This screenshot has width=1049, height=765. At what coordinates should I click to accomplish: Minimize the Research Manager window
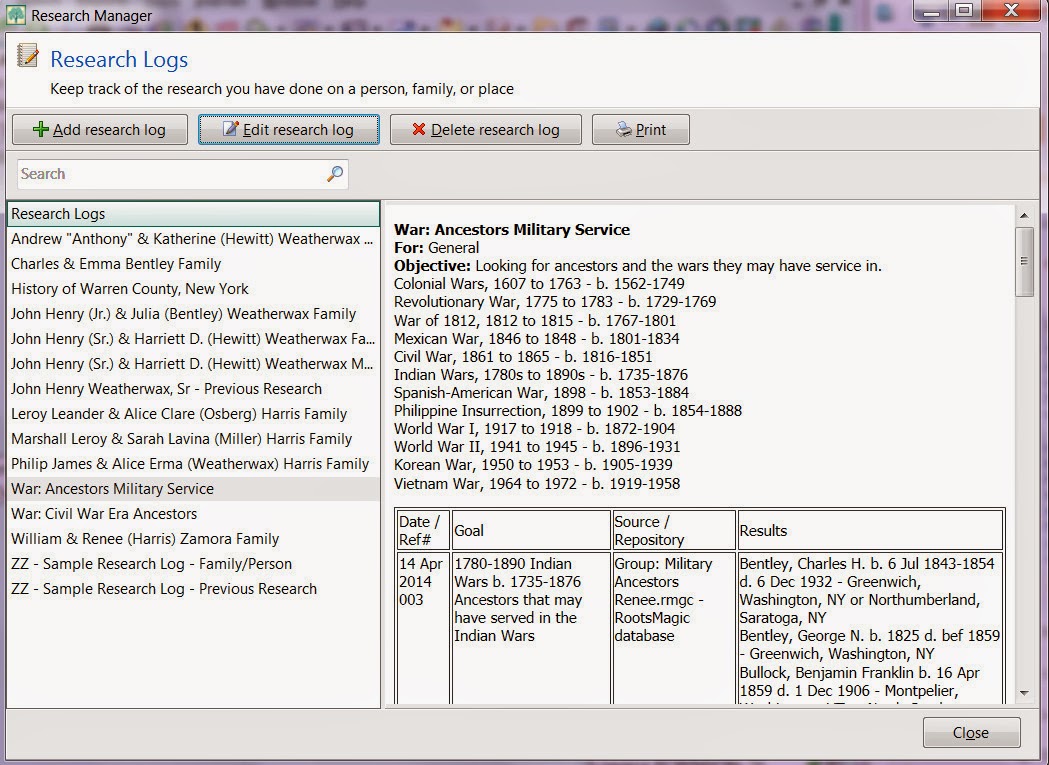932,11
